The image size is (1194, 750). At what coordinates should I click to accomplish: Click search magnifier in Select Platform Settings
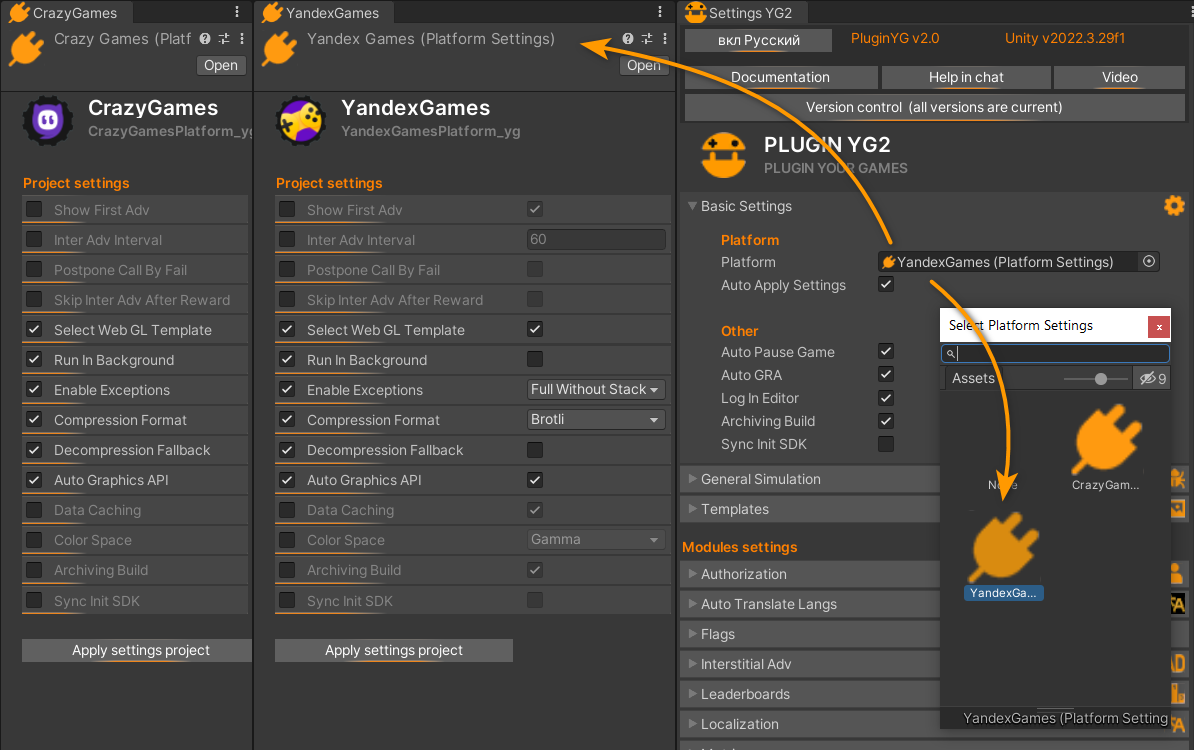[950, 353]
